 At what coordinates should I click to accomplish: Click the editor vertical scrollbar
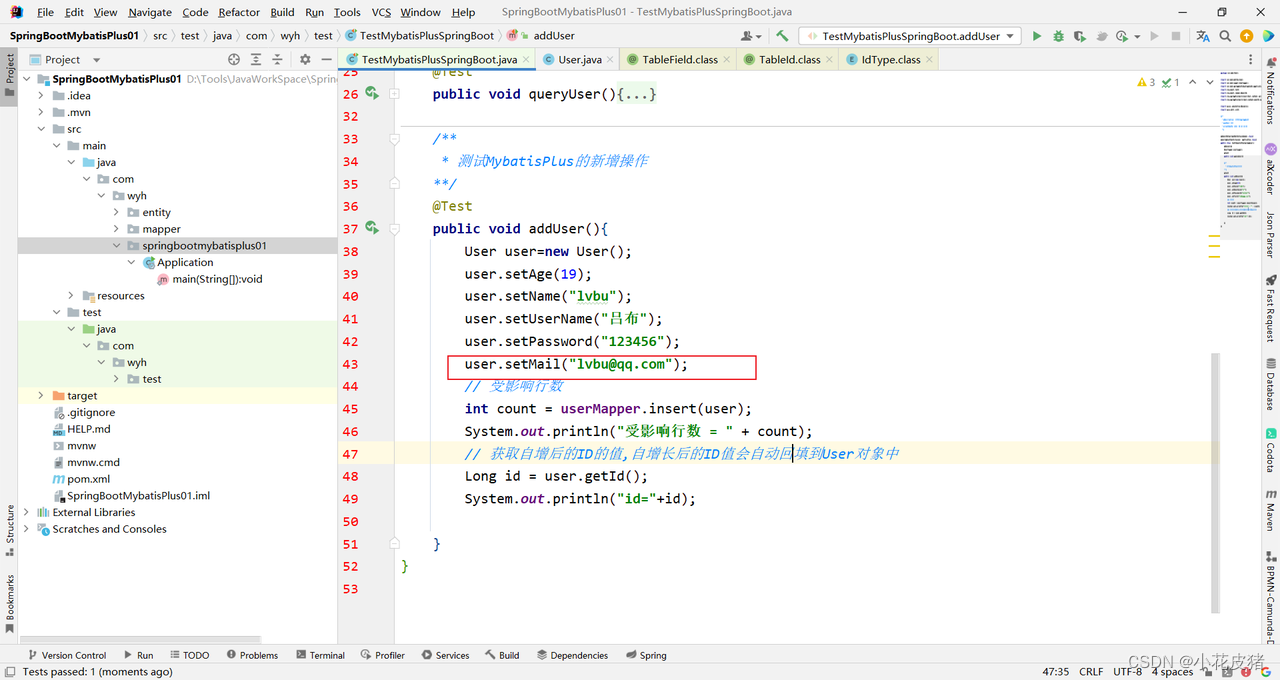tap(1215, 482)
